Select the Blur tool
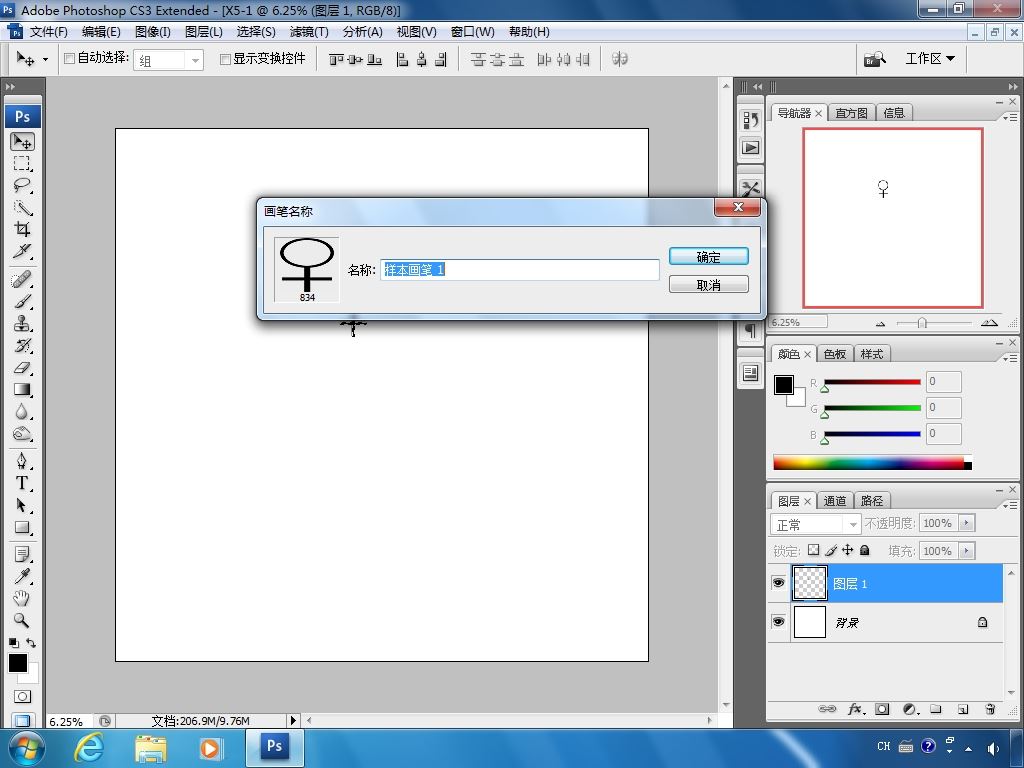This screenshot has height=768, width=1024. point(22,411)
